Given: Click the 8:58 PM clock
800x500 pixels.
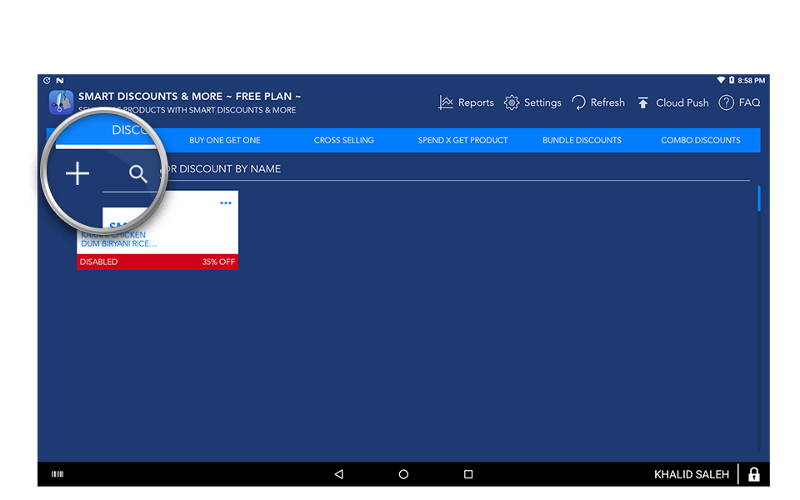Looking at the screenshot, I should click(751, 81).
